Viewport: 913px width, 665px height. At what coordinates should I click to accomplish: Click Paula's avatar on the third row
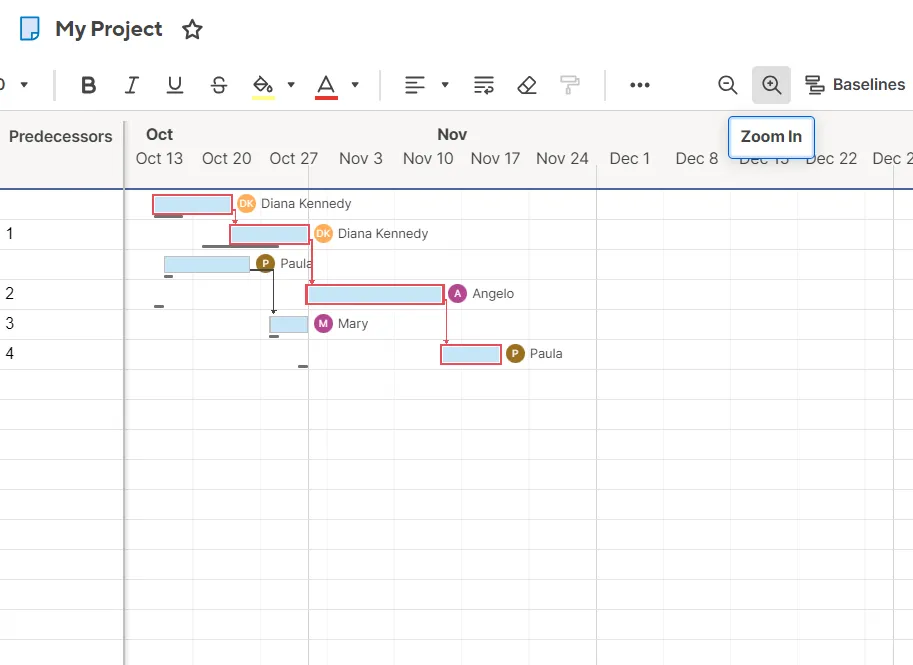(x=266, y=263)
